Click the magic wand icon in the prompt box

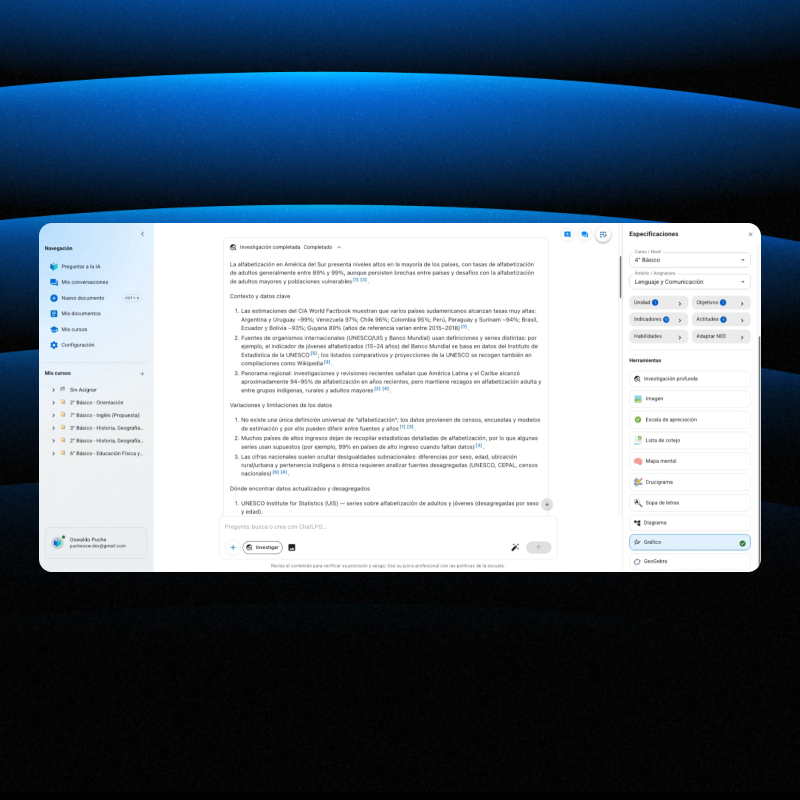click(x=514, y=547)
